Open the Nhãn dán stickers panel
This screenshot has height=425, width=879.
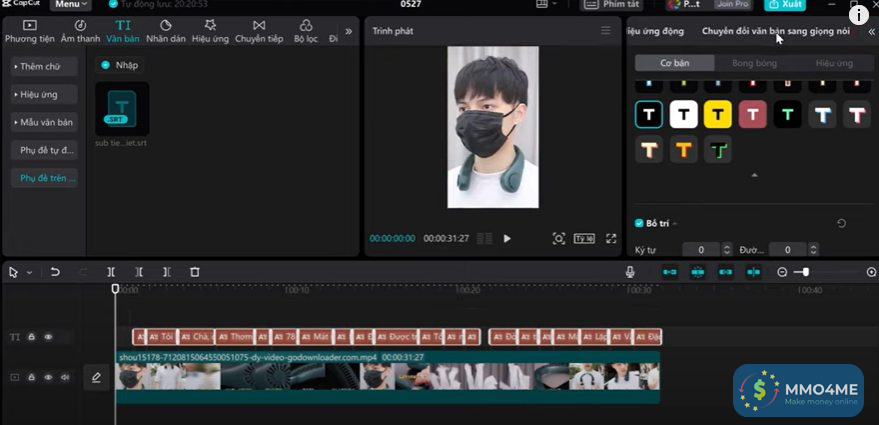coord(165,31)
